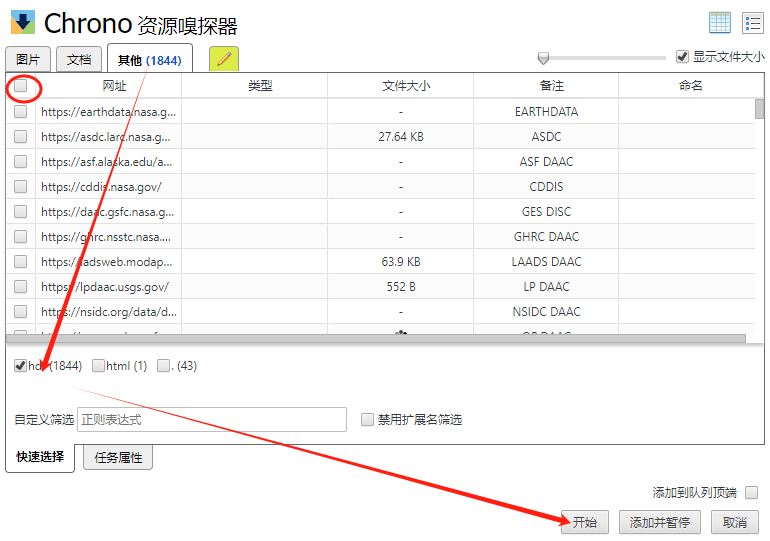Check the EARTHDATA row checkbox

point(21,111)
